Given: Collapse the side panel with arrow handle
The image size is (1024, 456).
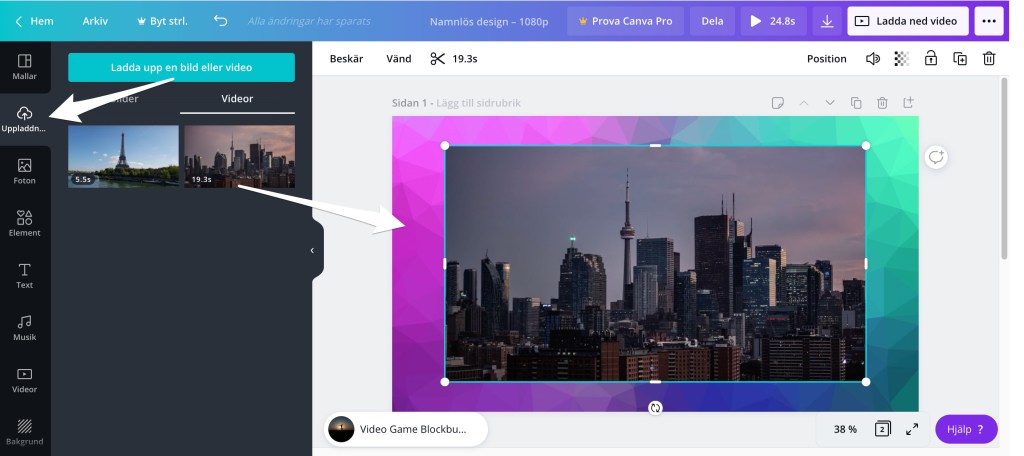Looking at the screenshot, I should (x=311, y=250).
